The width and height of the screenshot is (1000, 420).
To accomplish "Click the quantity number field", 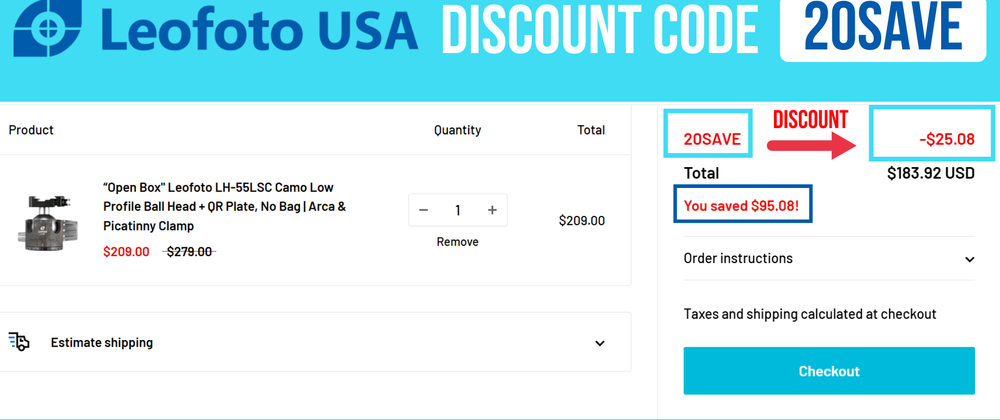I will 458,210.
